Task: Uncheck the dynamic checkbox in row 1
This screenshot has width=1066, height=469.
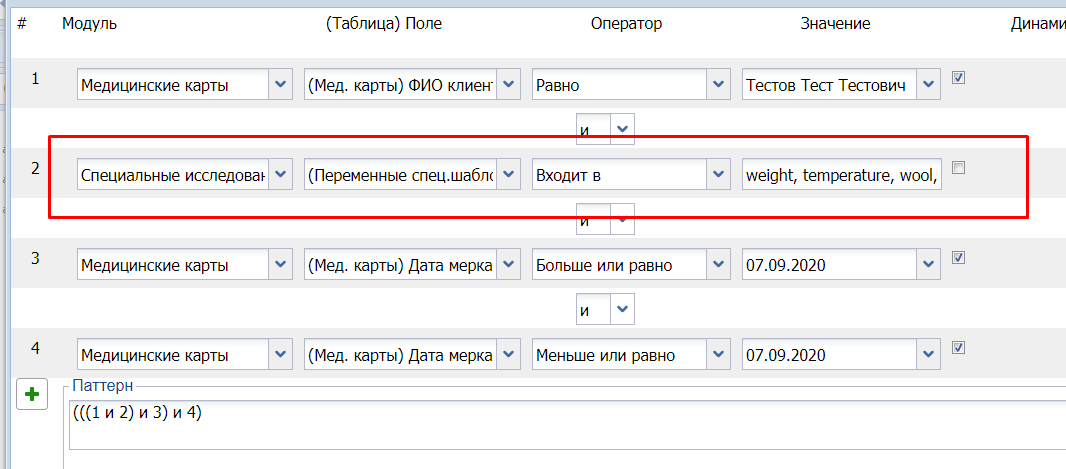Action: point(958,78)
